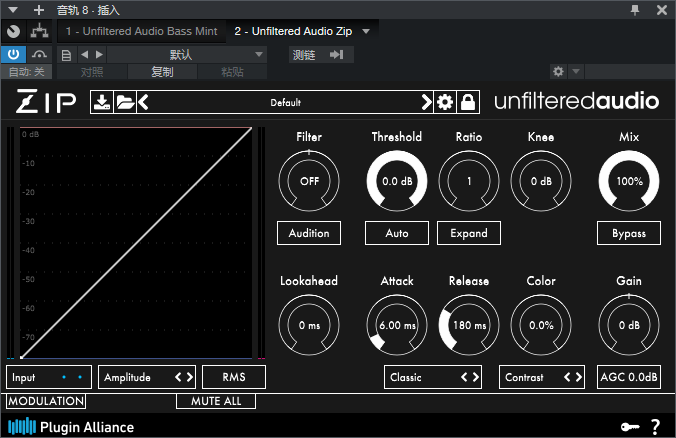Click the Plugin Alliance key icon
The width and height of the screenshot is (676, 438).
click(630, 427)
